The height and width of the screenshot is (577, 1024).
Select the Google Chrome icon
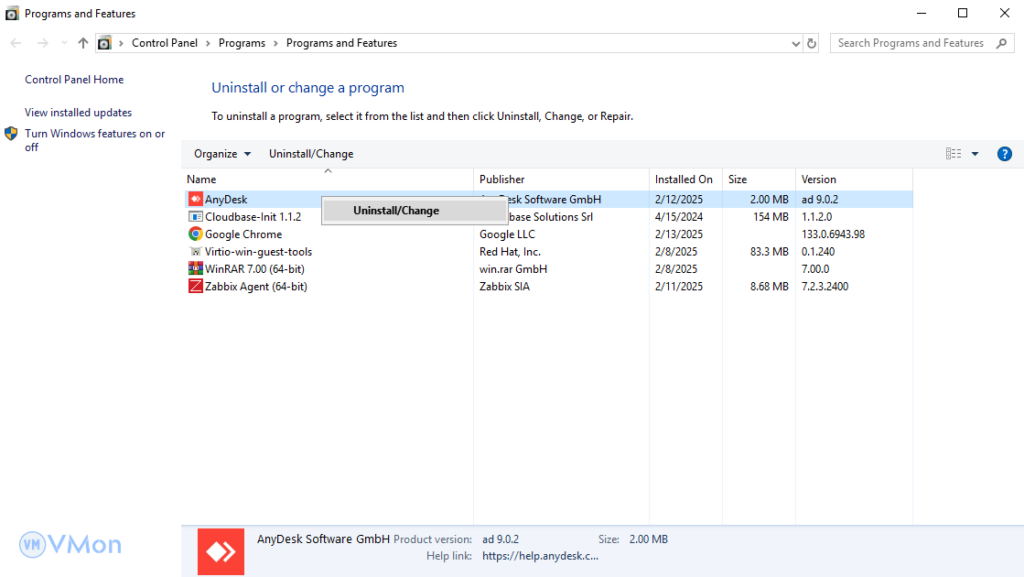(196, 234)
